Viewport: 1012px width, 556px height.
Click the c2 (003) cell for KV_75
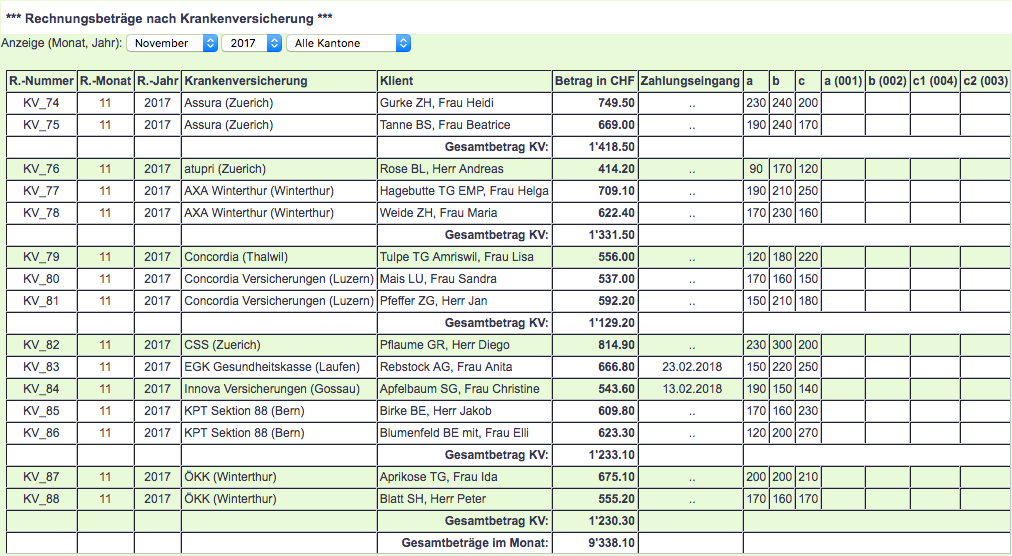[984, 125]
